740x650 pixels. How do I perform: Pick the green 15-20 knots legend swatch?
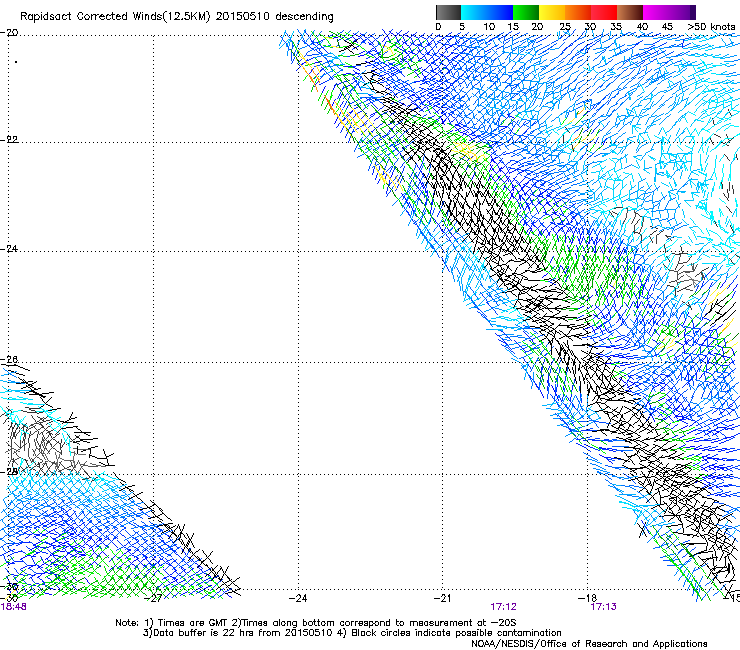(526, 12)
